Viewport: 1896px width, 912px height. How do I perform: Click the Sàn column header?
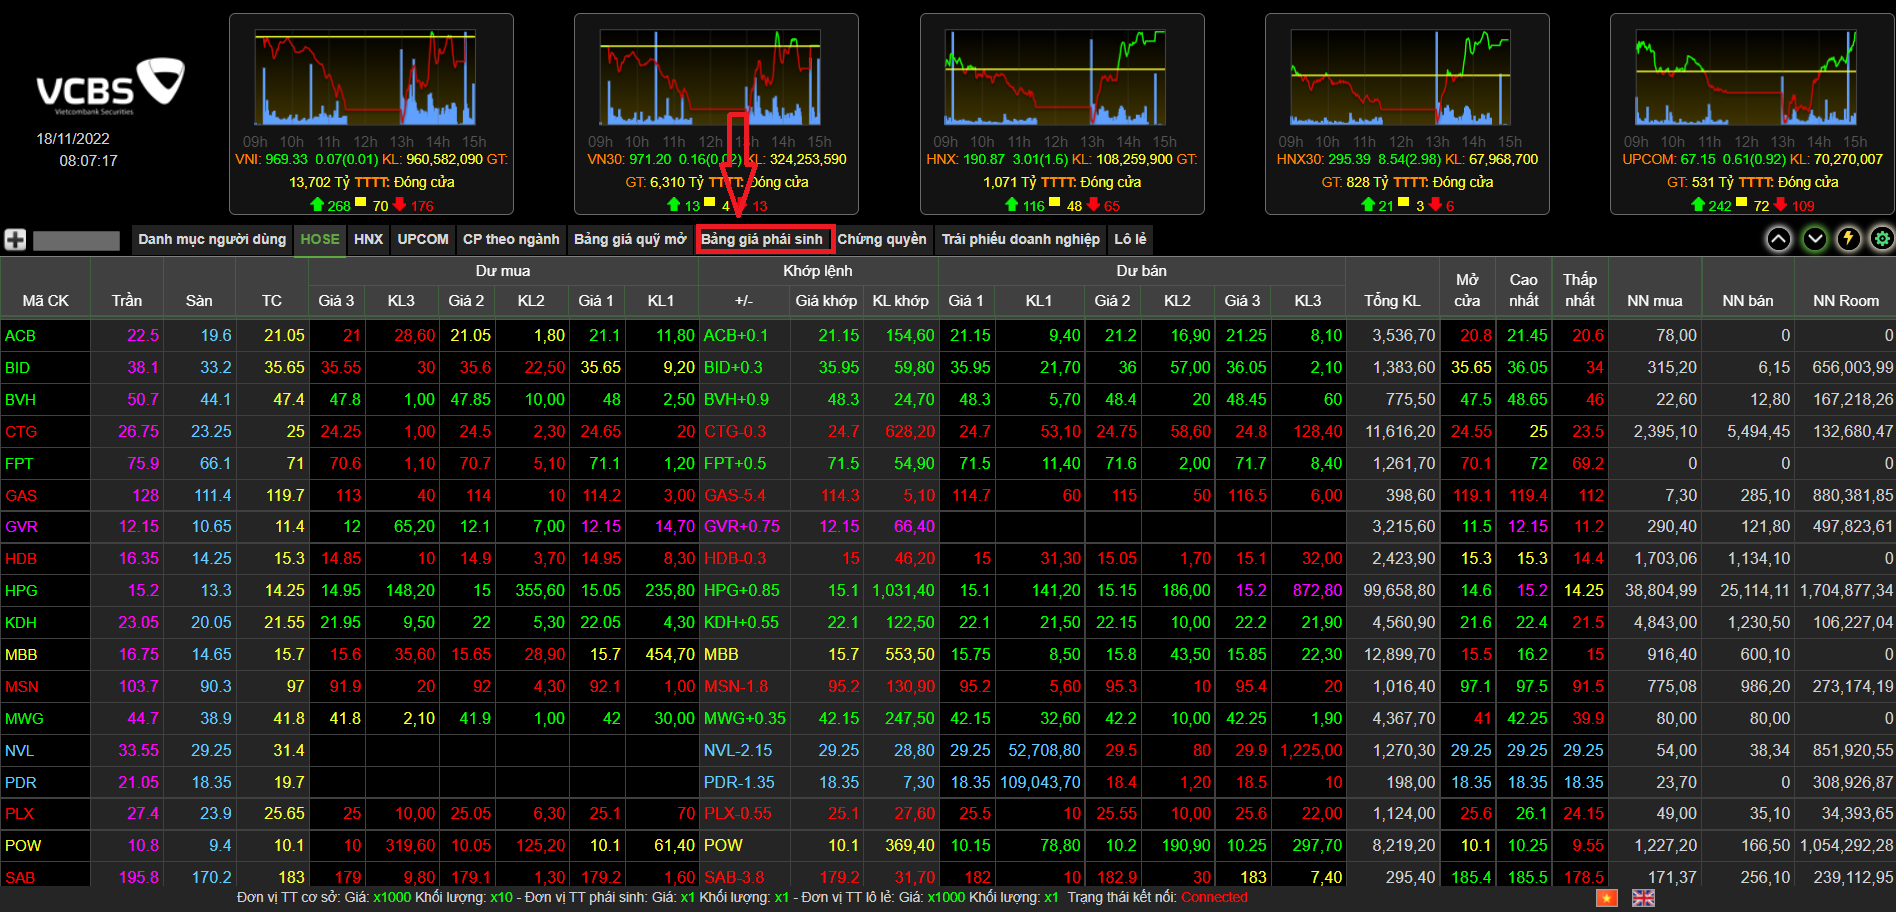tap(199, 300)
